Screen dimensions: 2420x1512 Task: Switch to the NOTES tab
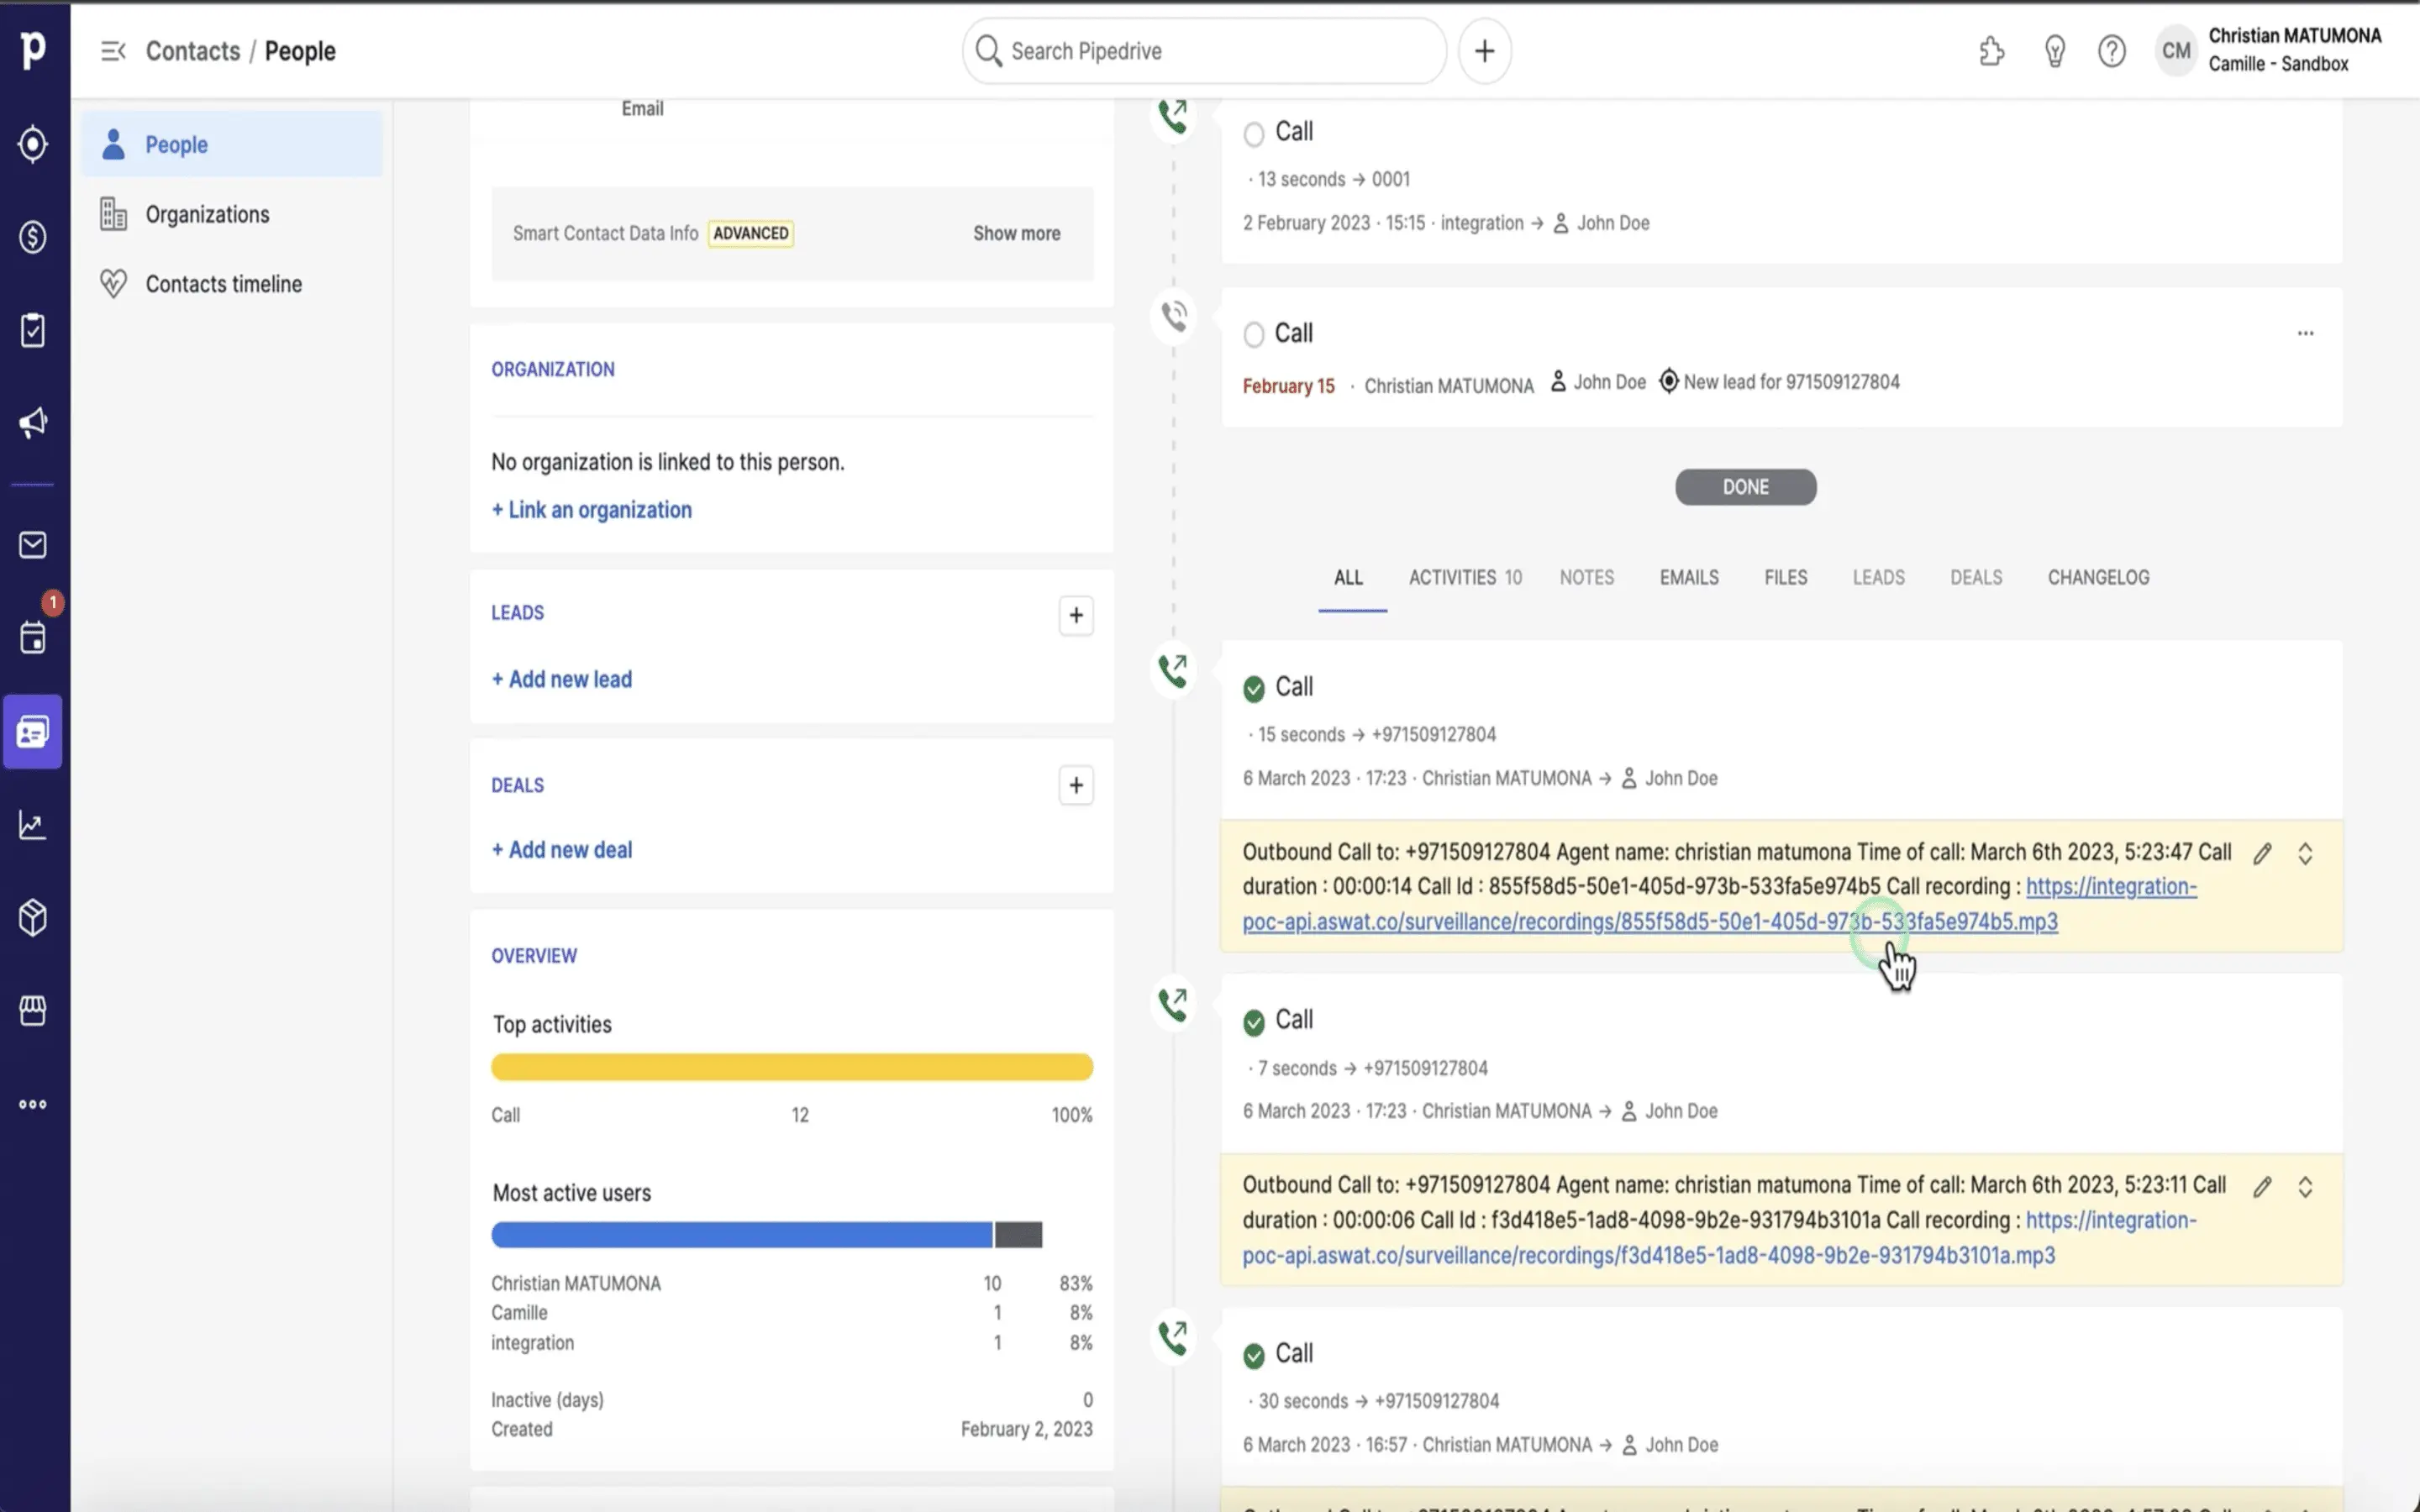pos(1587,576)
